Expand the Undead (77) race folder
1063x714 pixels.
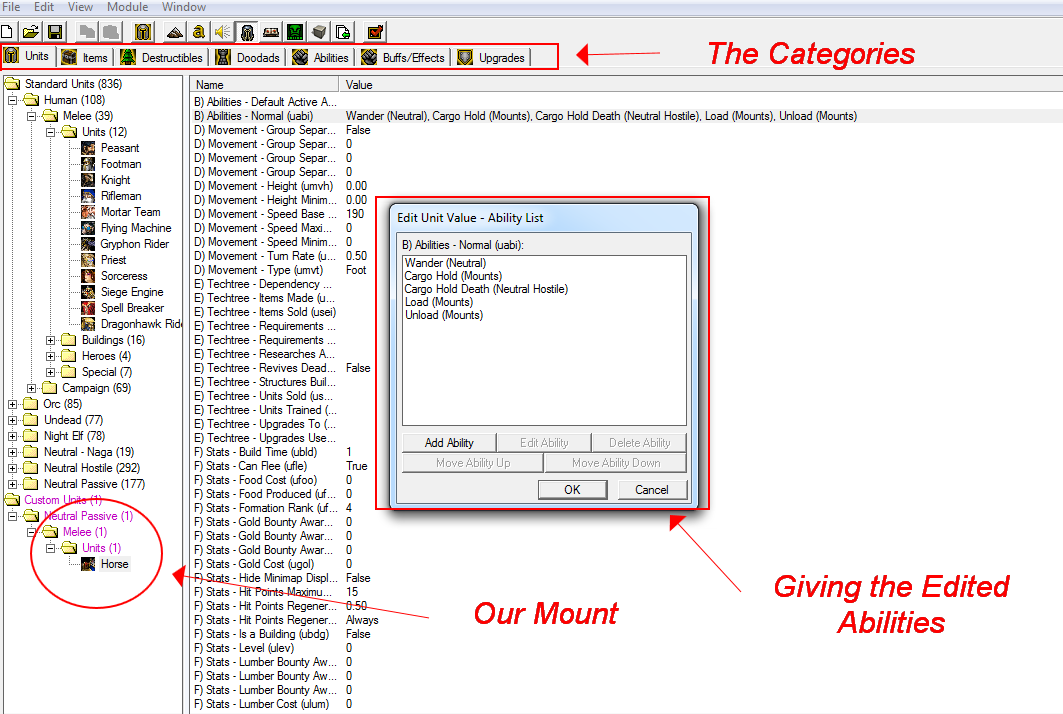pos(12,420)
